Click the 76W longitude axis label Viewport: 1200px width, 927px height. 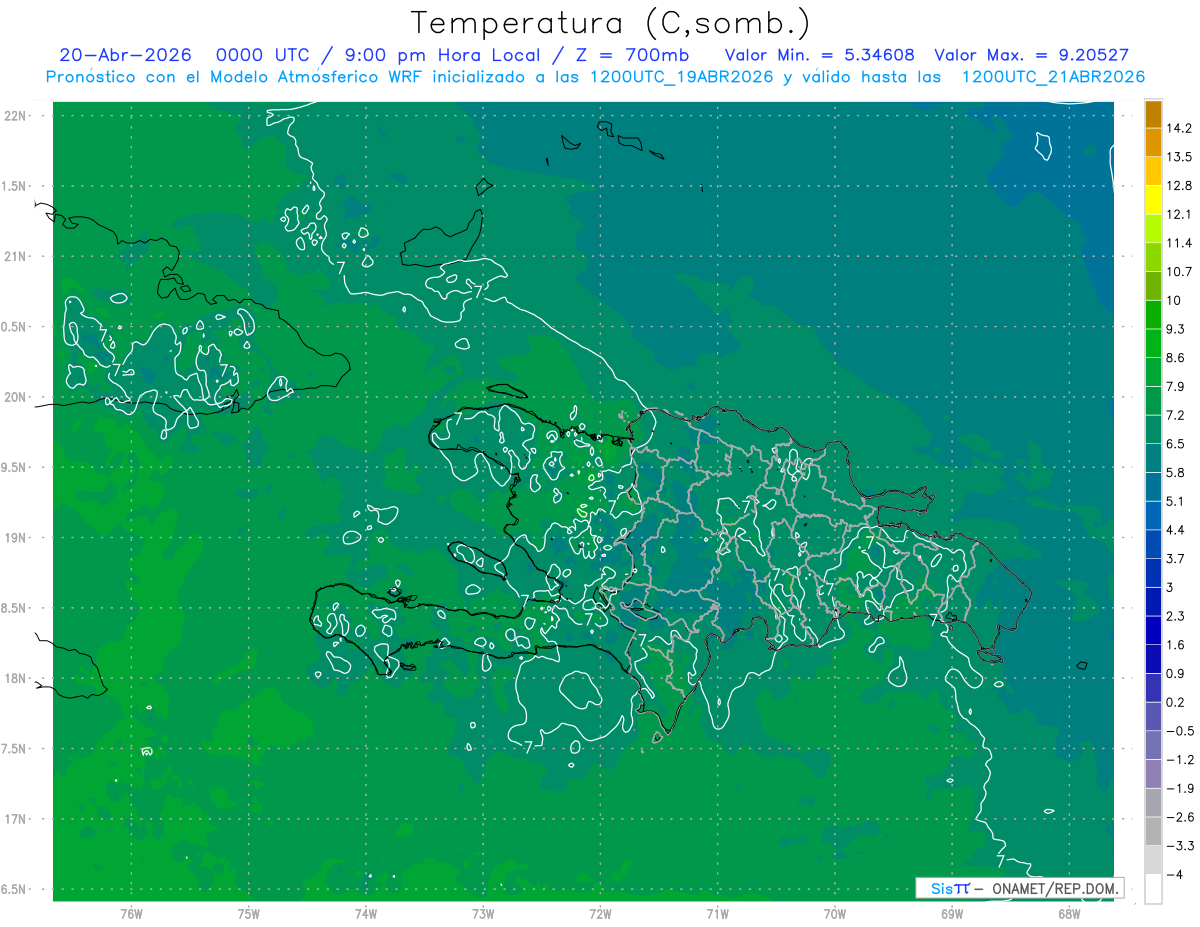click(131, 914)
